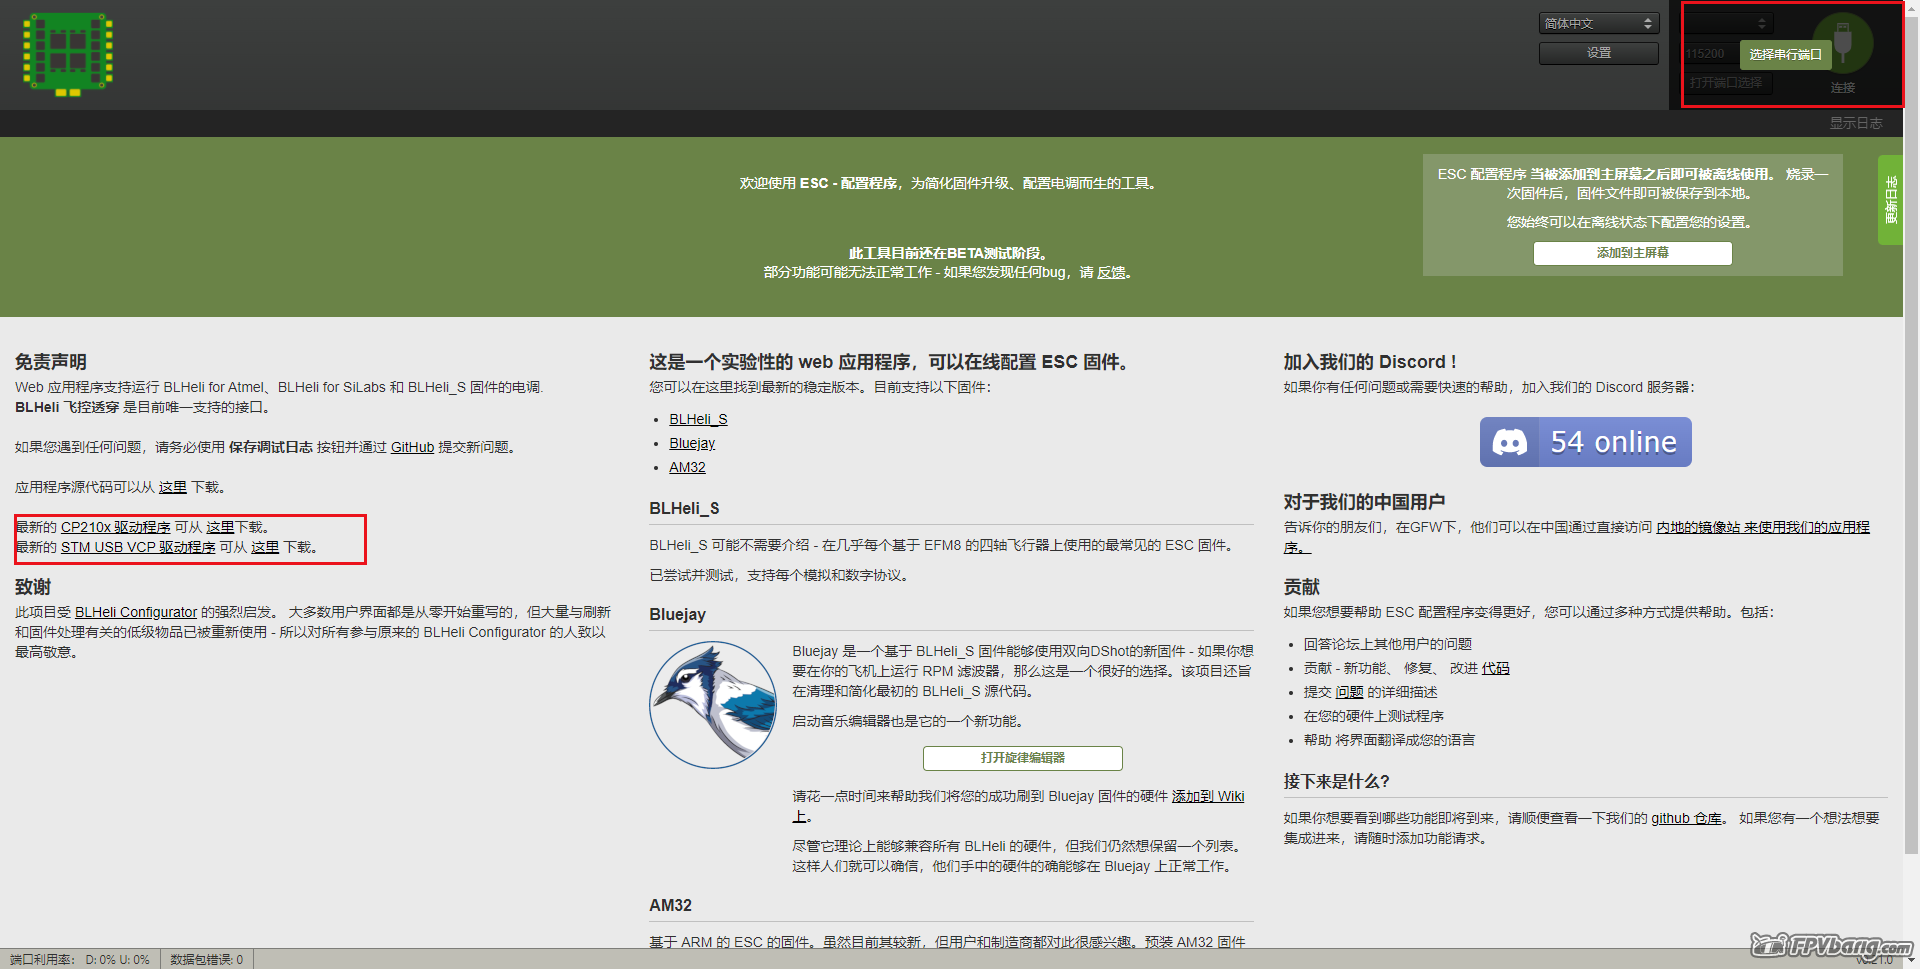Click the 打开旋律编辑器 button
The height and width of the screenshot is (969, 1920).
point(1023,758)
